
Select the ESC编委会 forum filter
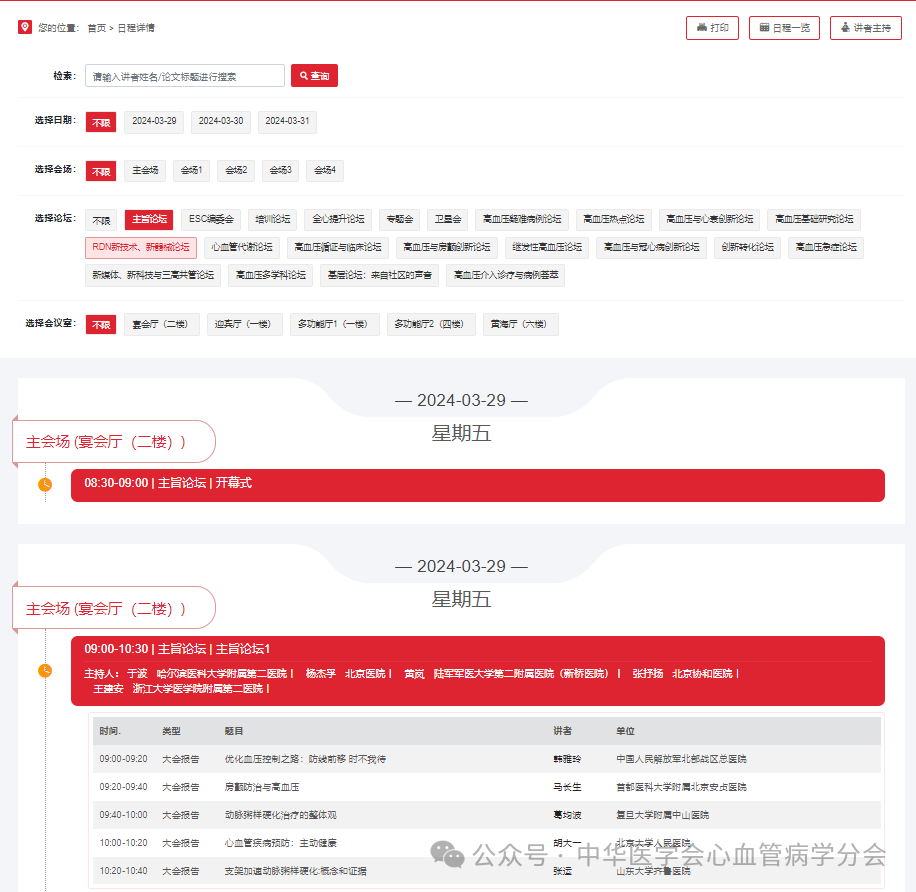[x=211, y=220]
